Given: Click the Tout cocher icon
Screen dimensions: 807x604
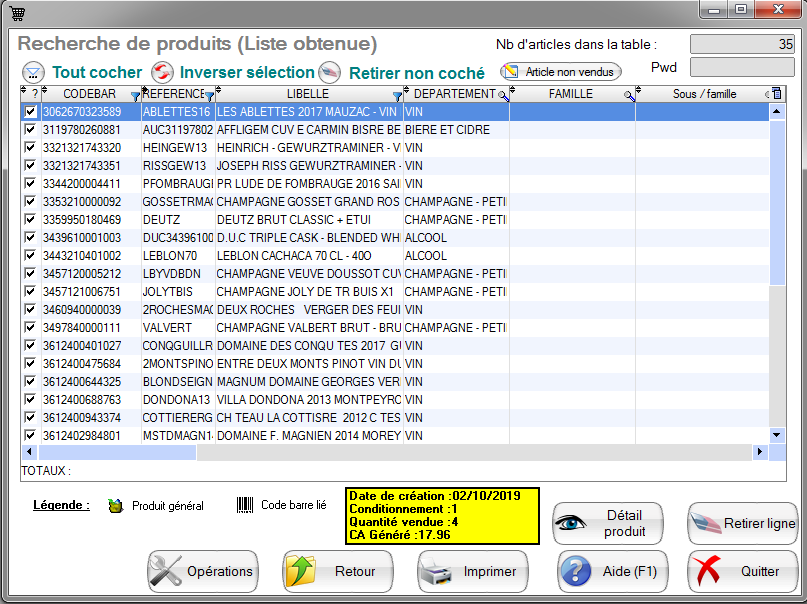Looking at the screenshot, I should click(x=34, y=72).
